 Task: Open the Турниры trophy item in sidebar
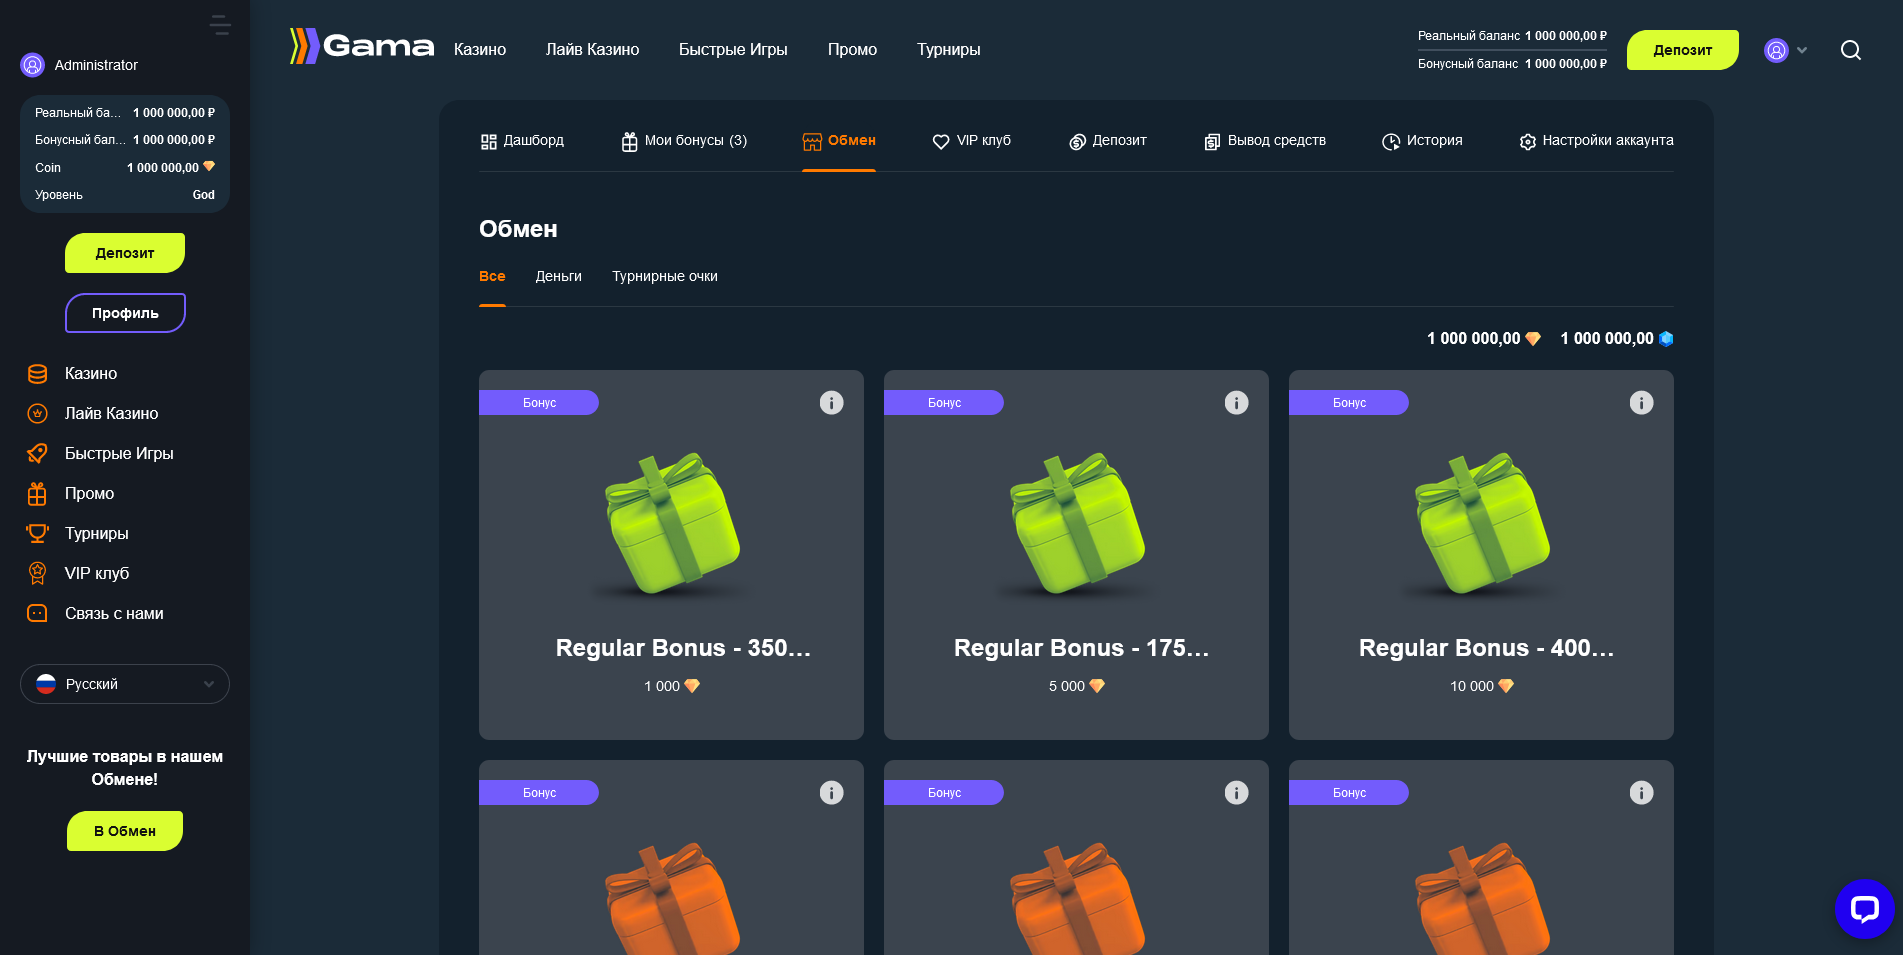click(96, 534)
